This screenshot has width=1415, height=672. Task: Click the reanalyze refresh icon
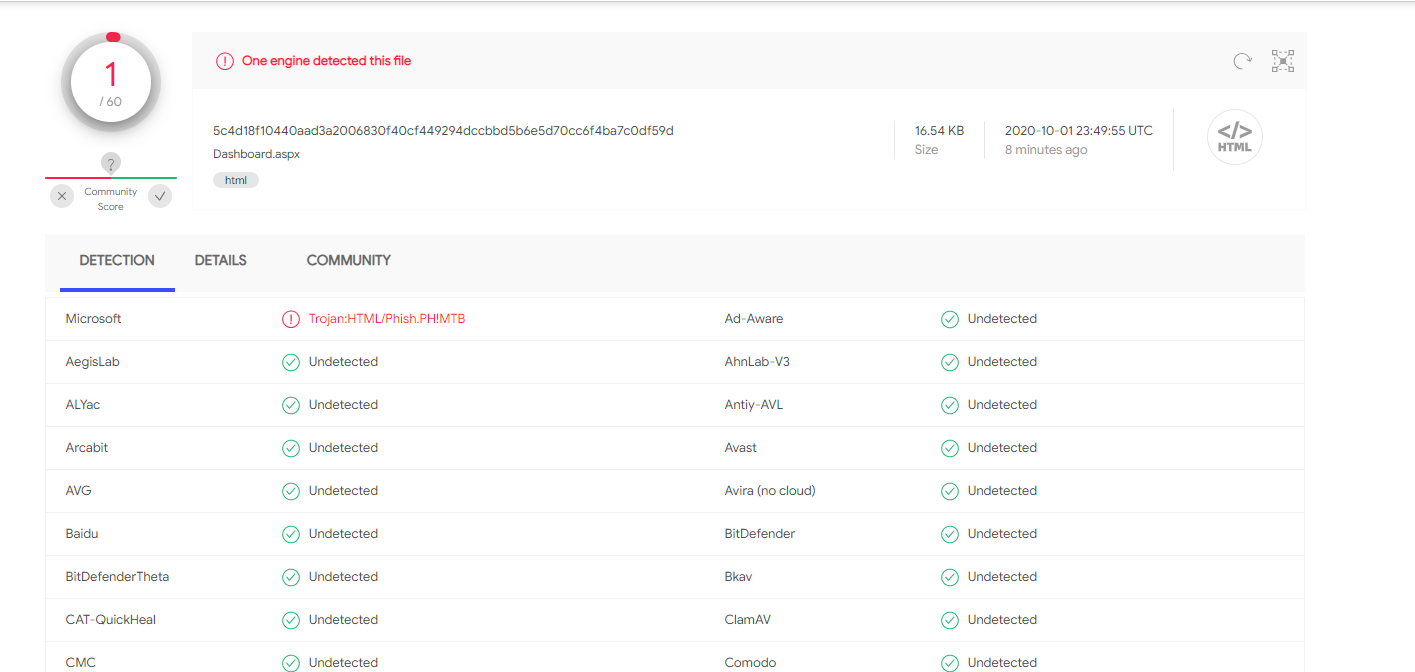(x=1242, y=61)
